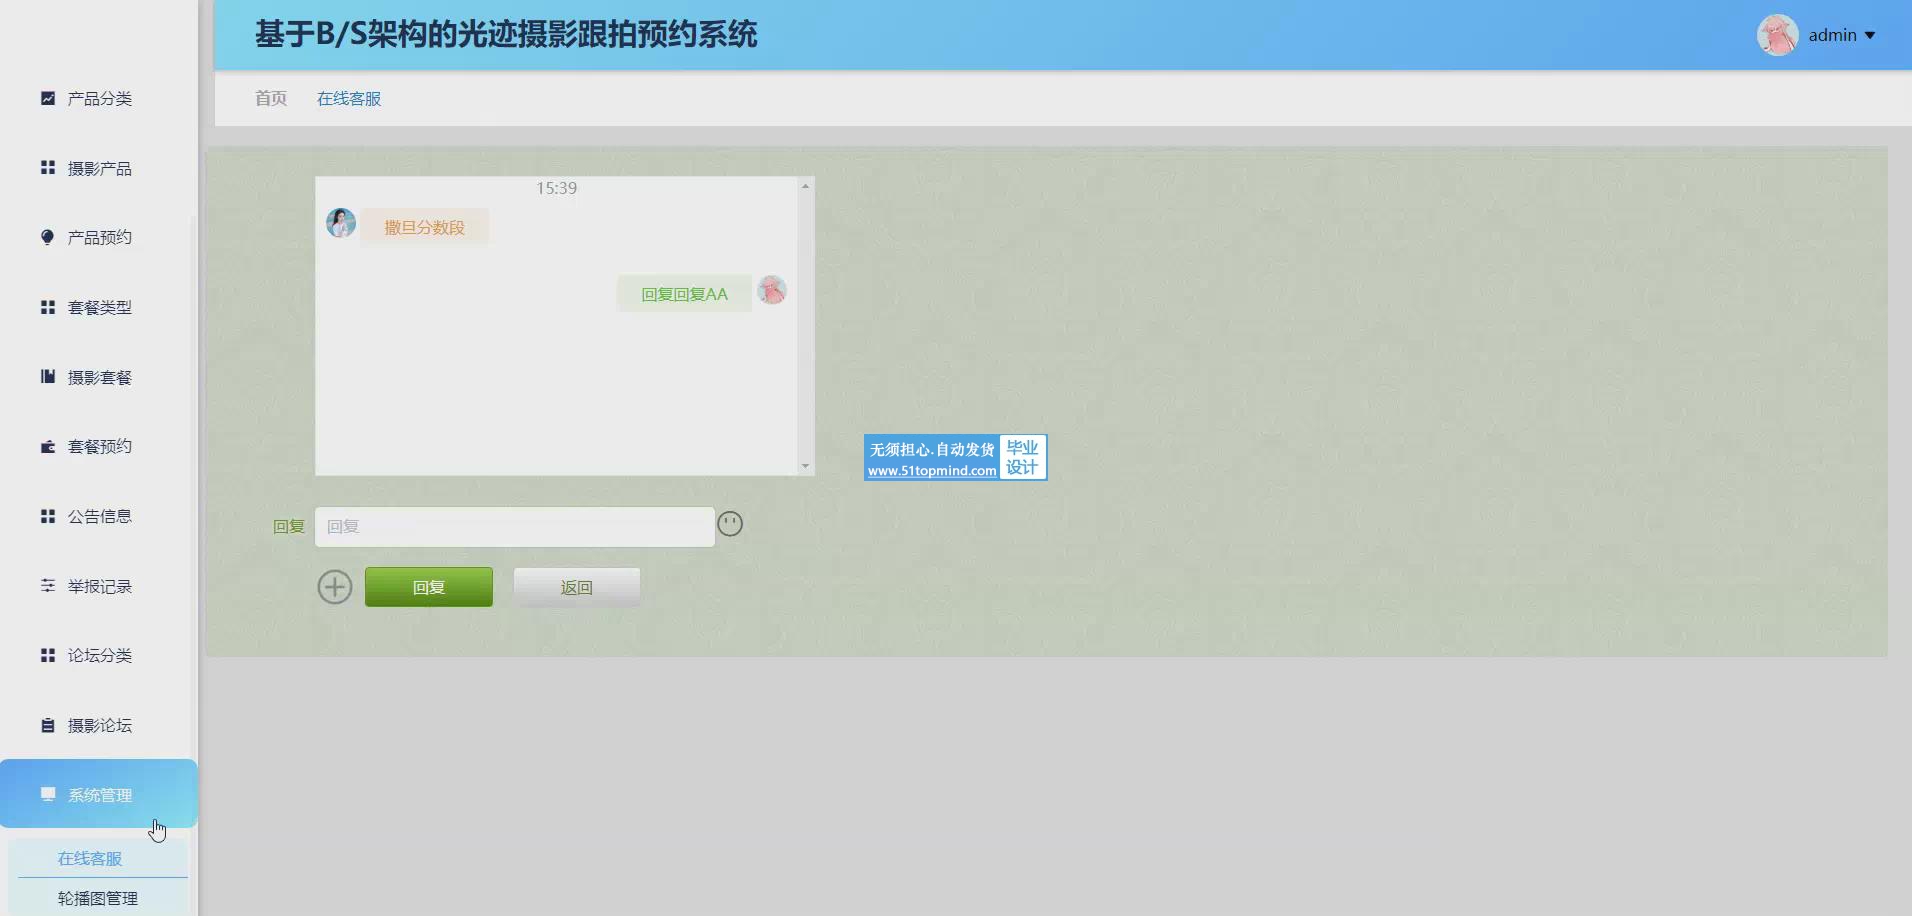Open 举报记录 sidebar entry
Viewport: 1912px width, 916px height.
tap(99, 586)
